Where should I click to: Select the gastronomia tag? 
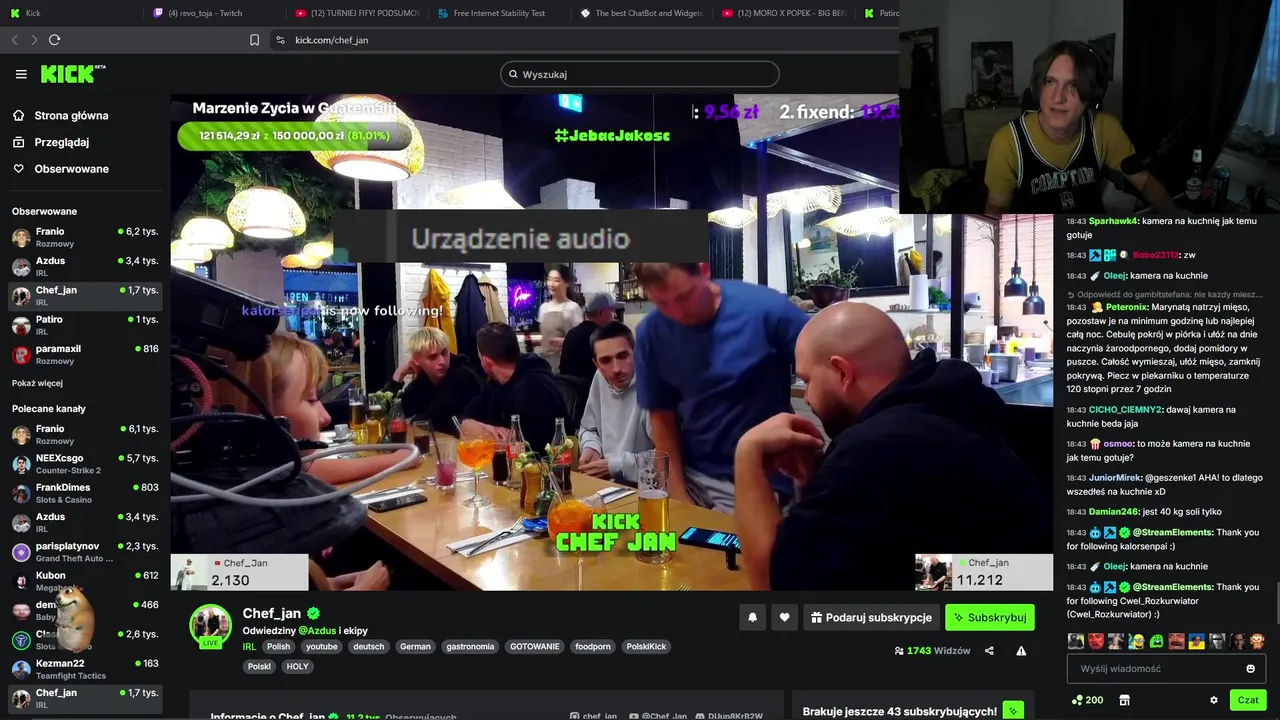[470, 647]
